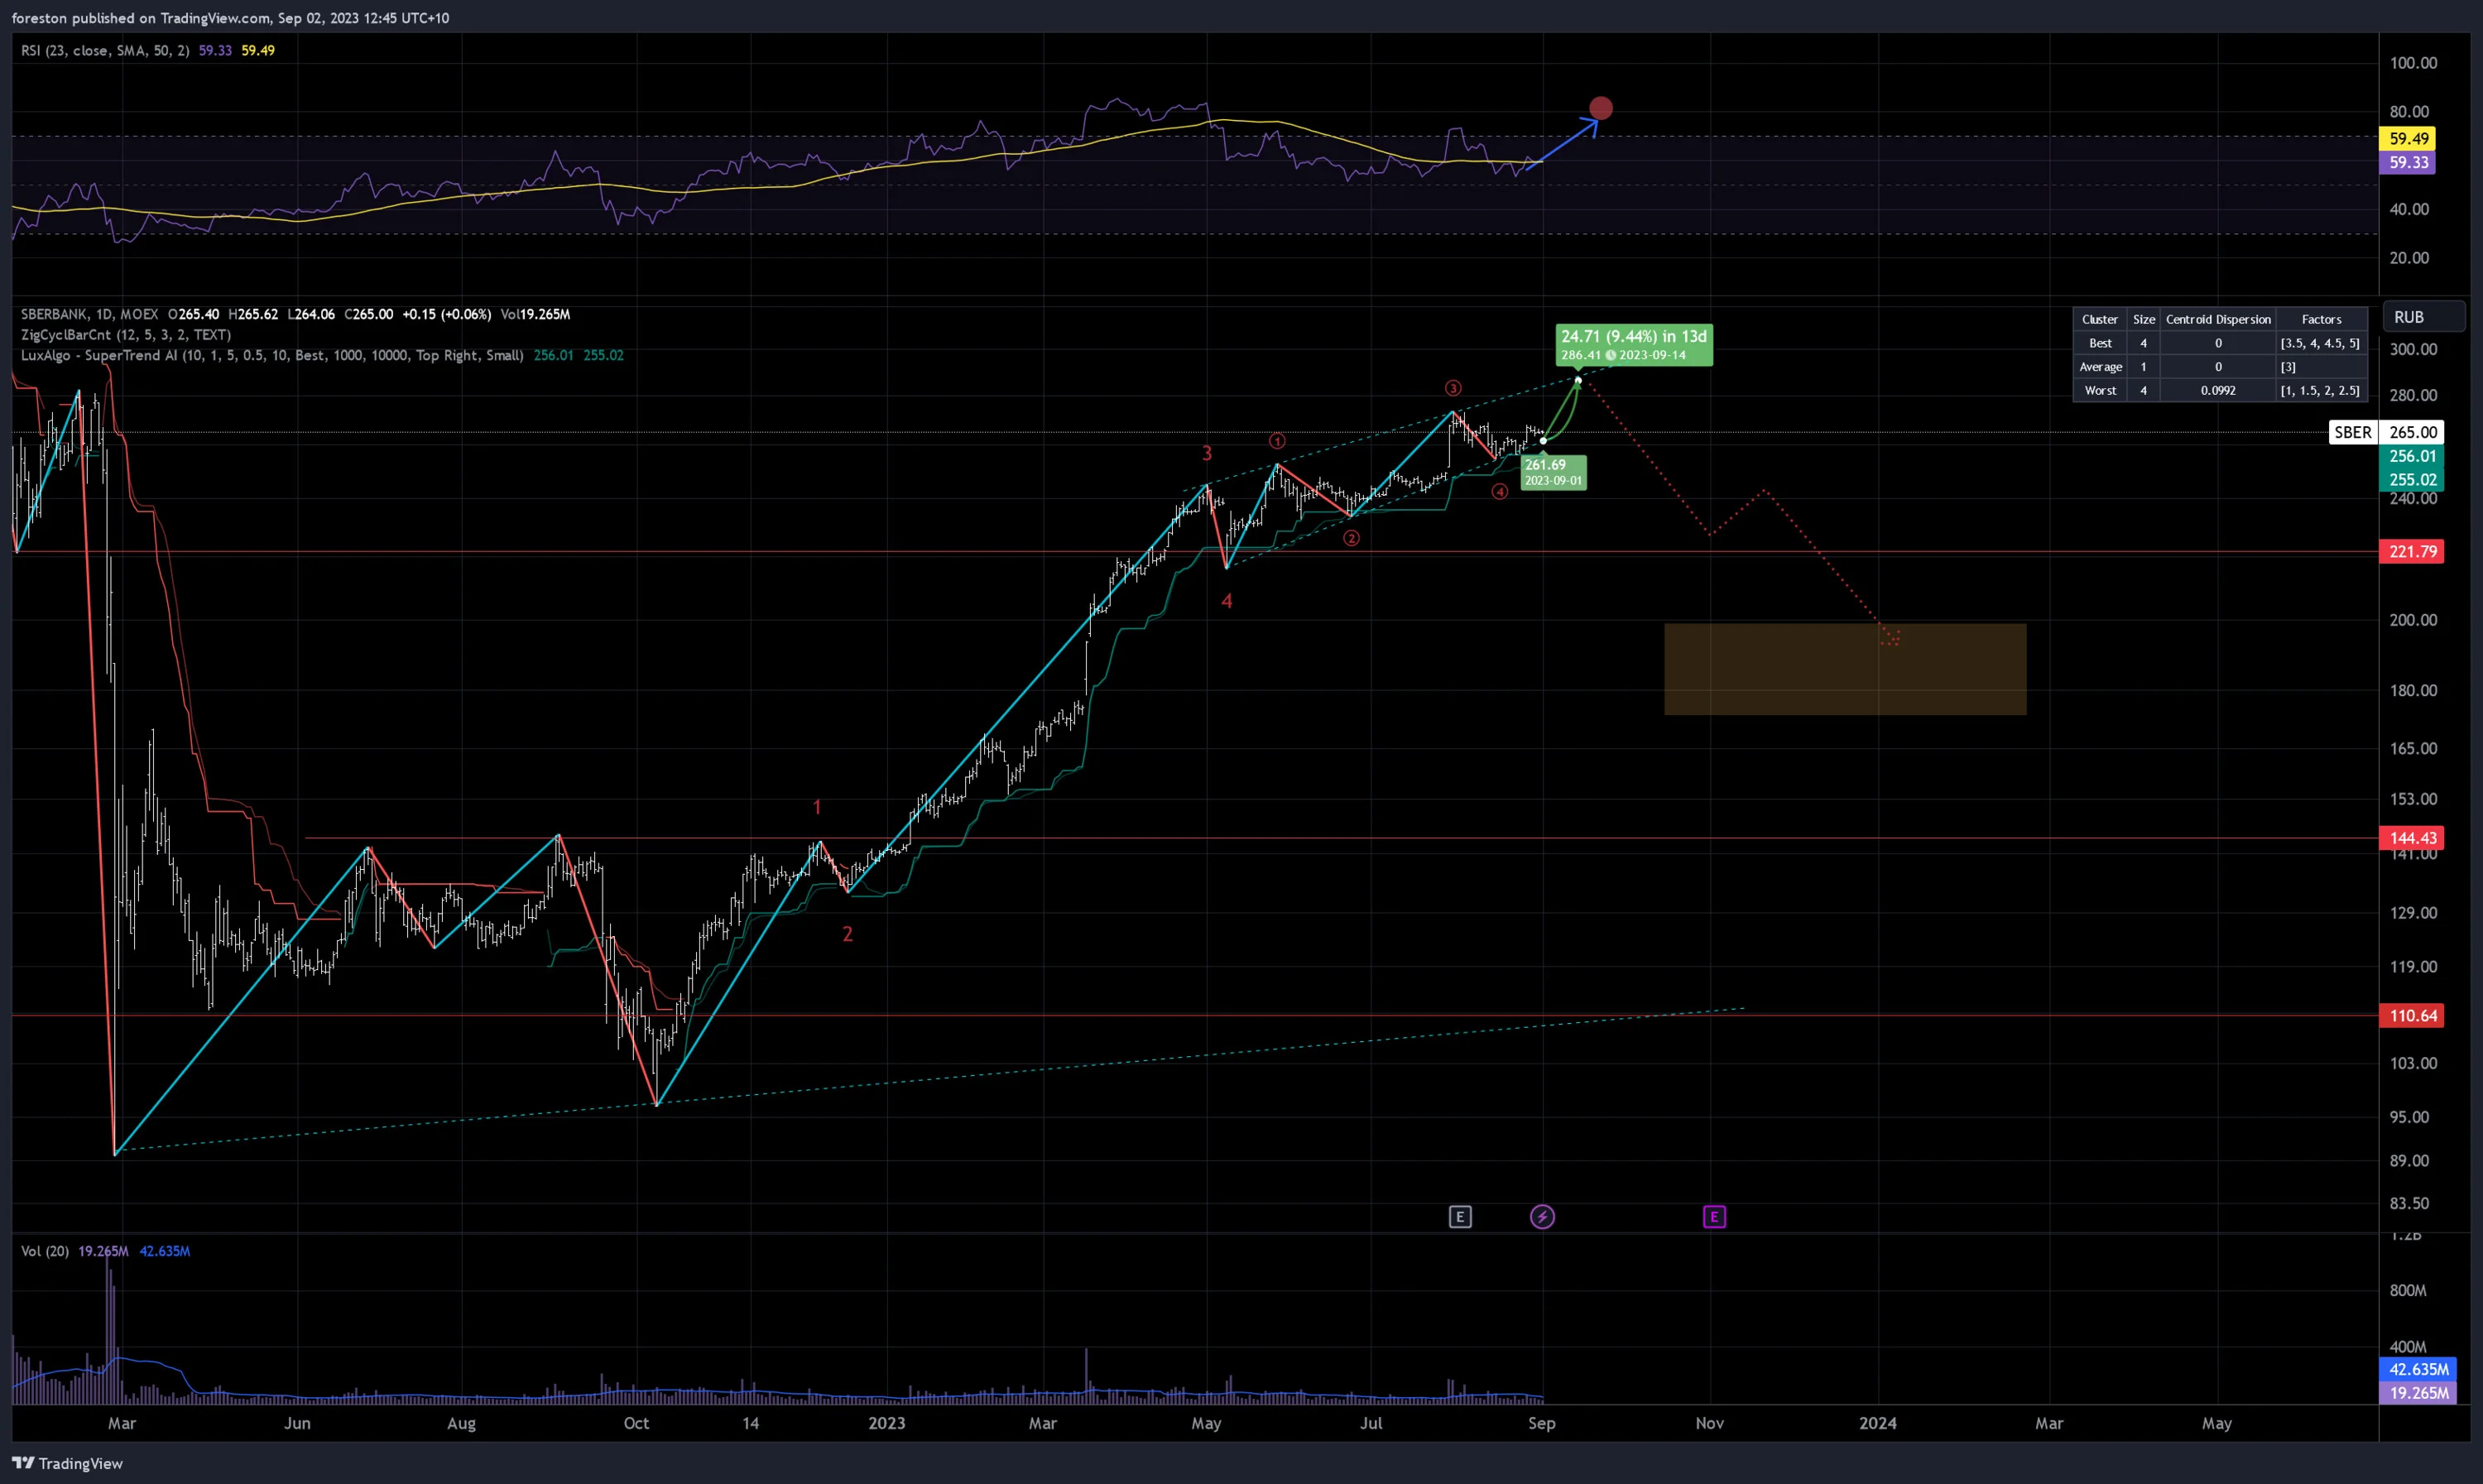The width and height of the screenshot is (2483, 1484).
Task: Click the green 261.69 2023-09-01 label
Action: (1553, 472)
